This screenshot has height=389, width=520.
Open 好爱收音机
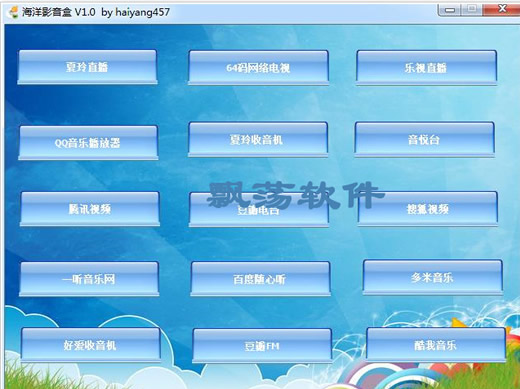(90, 345)
